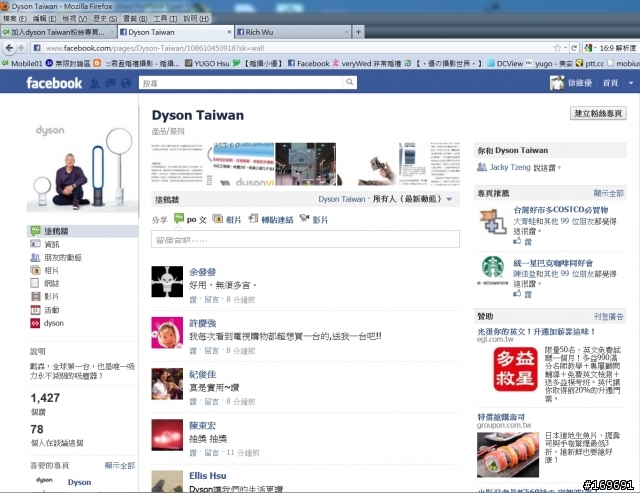Expand the wall filter dropdown arrow
Image resolution: width=640 pixels, height=493 pixels.
click(x=449, y=199)
